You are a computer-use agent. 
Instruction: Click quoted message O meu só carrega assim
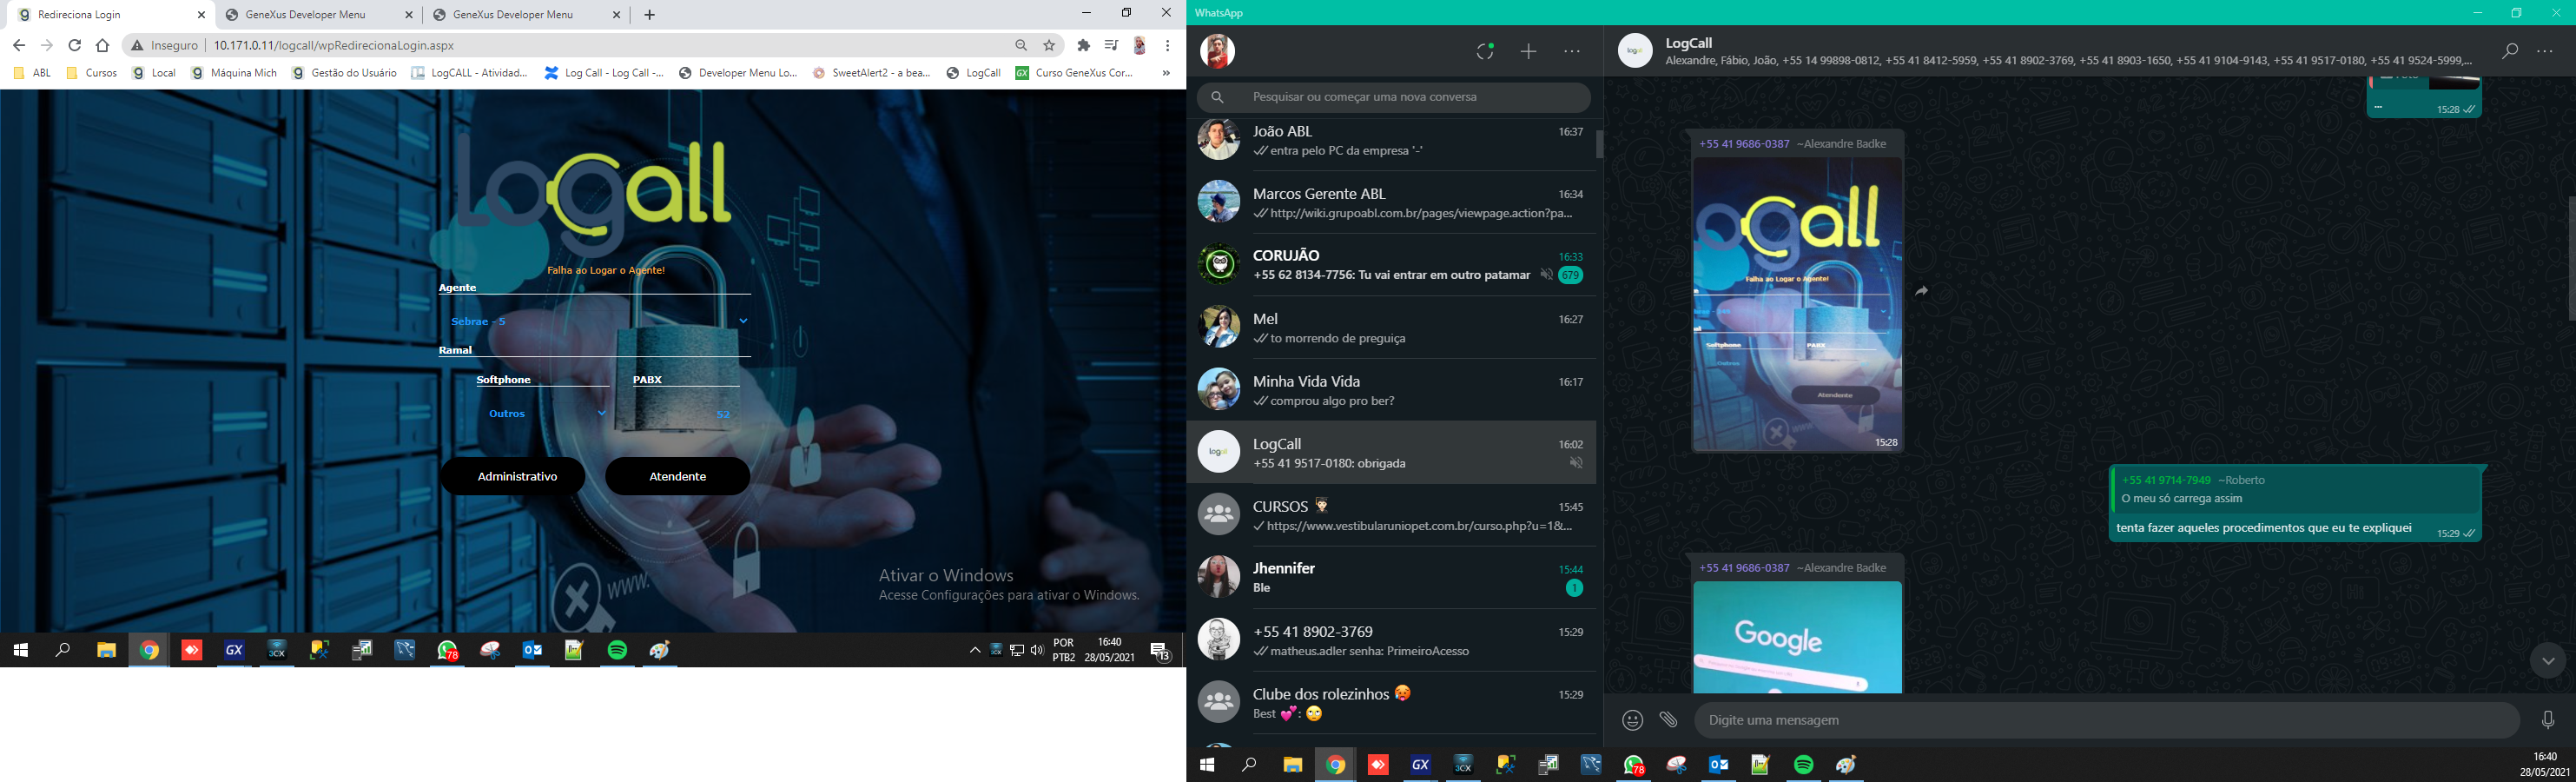[x=2296, y=490]
